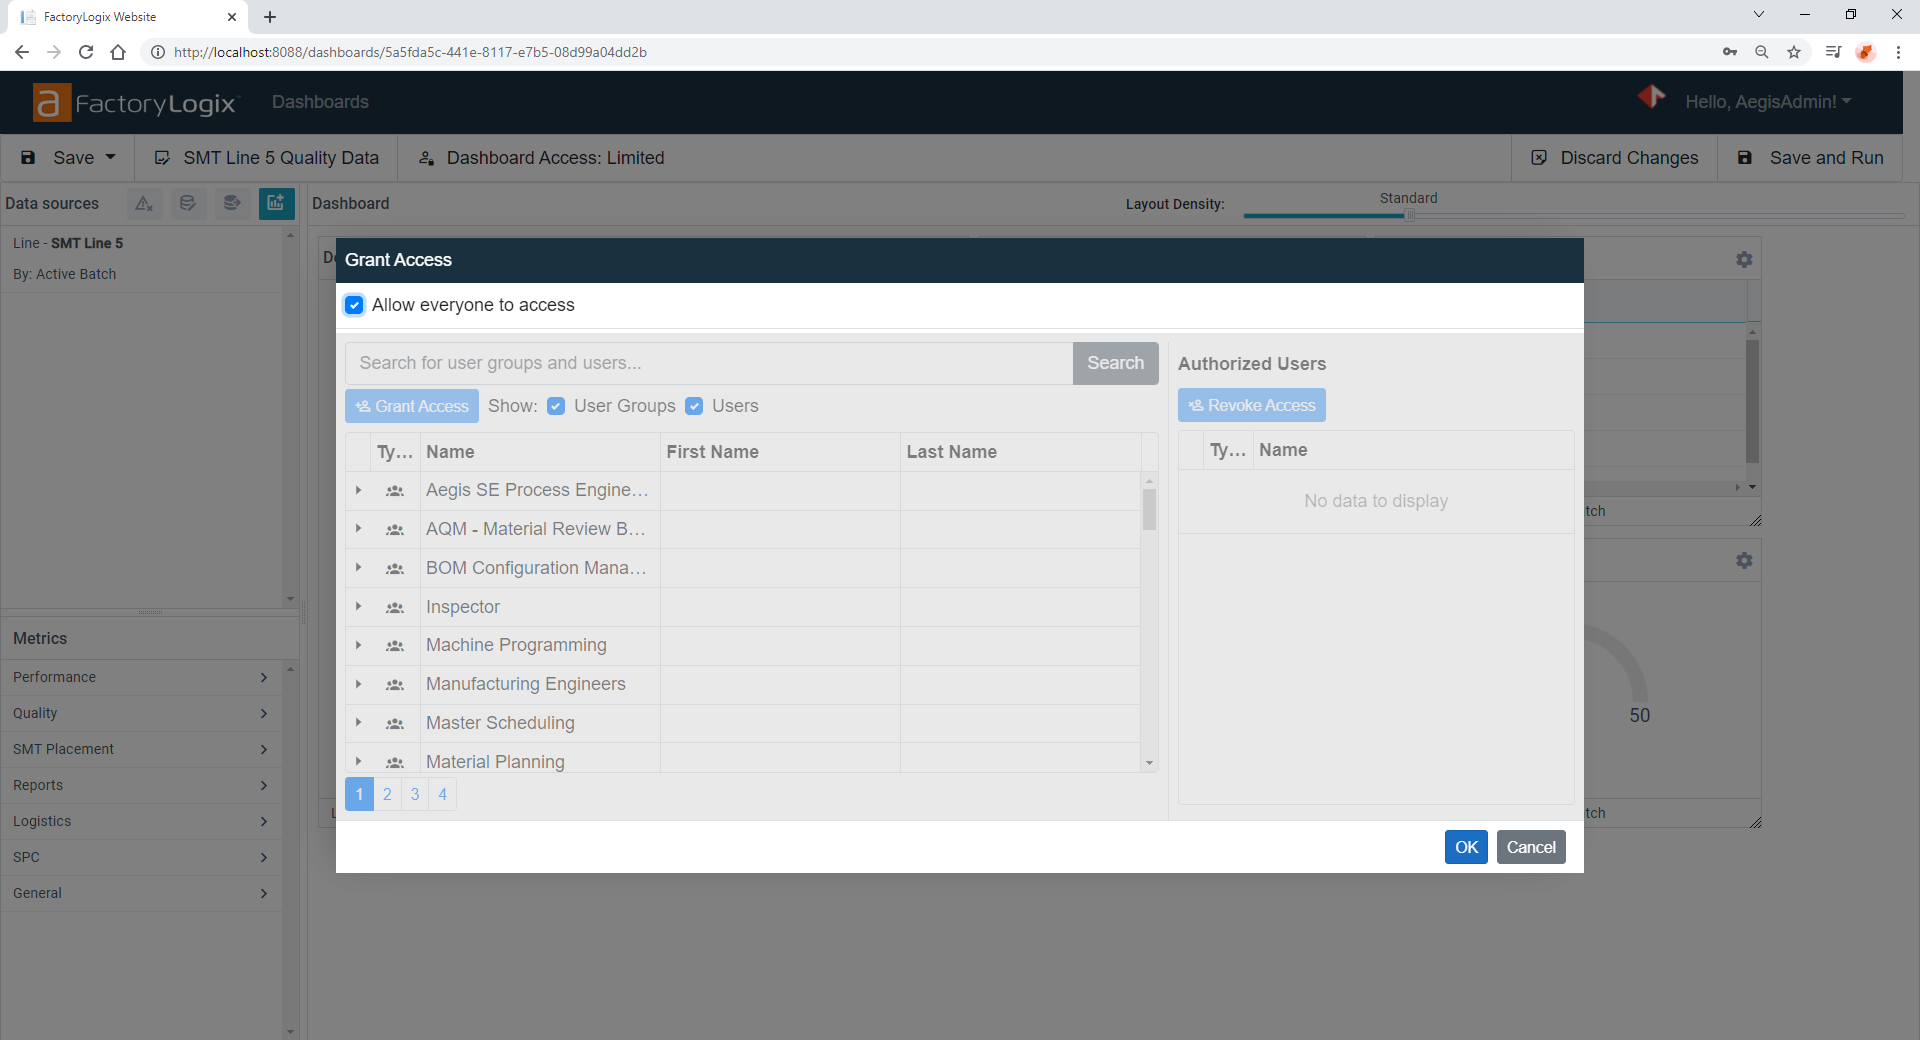Click the add widget icon in Data sources toolbar

pos(276,203)
